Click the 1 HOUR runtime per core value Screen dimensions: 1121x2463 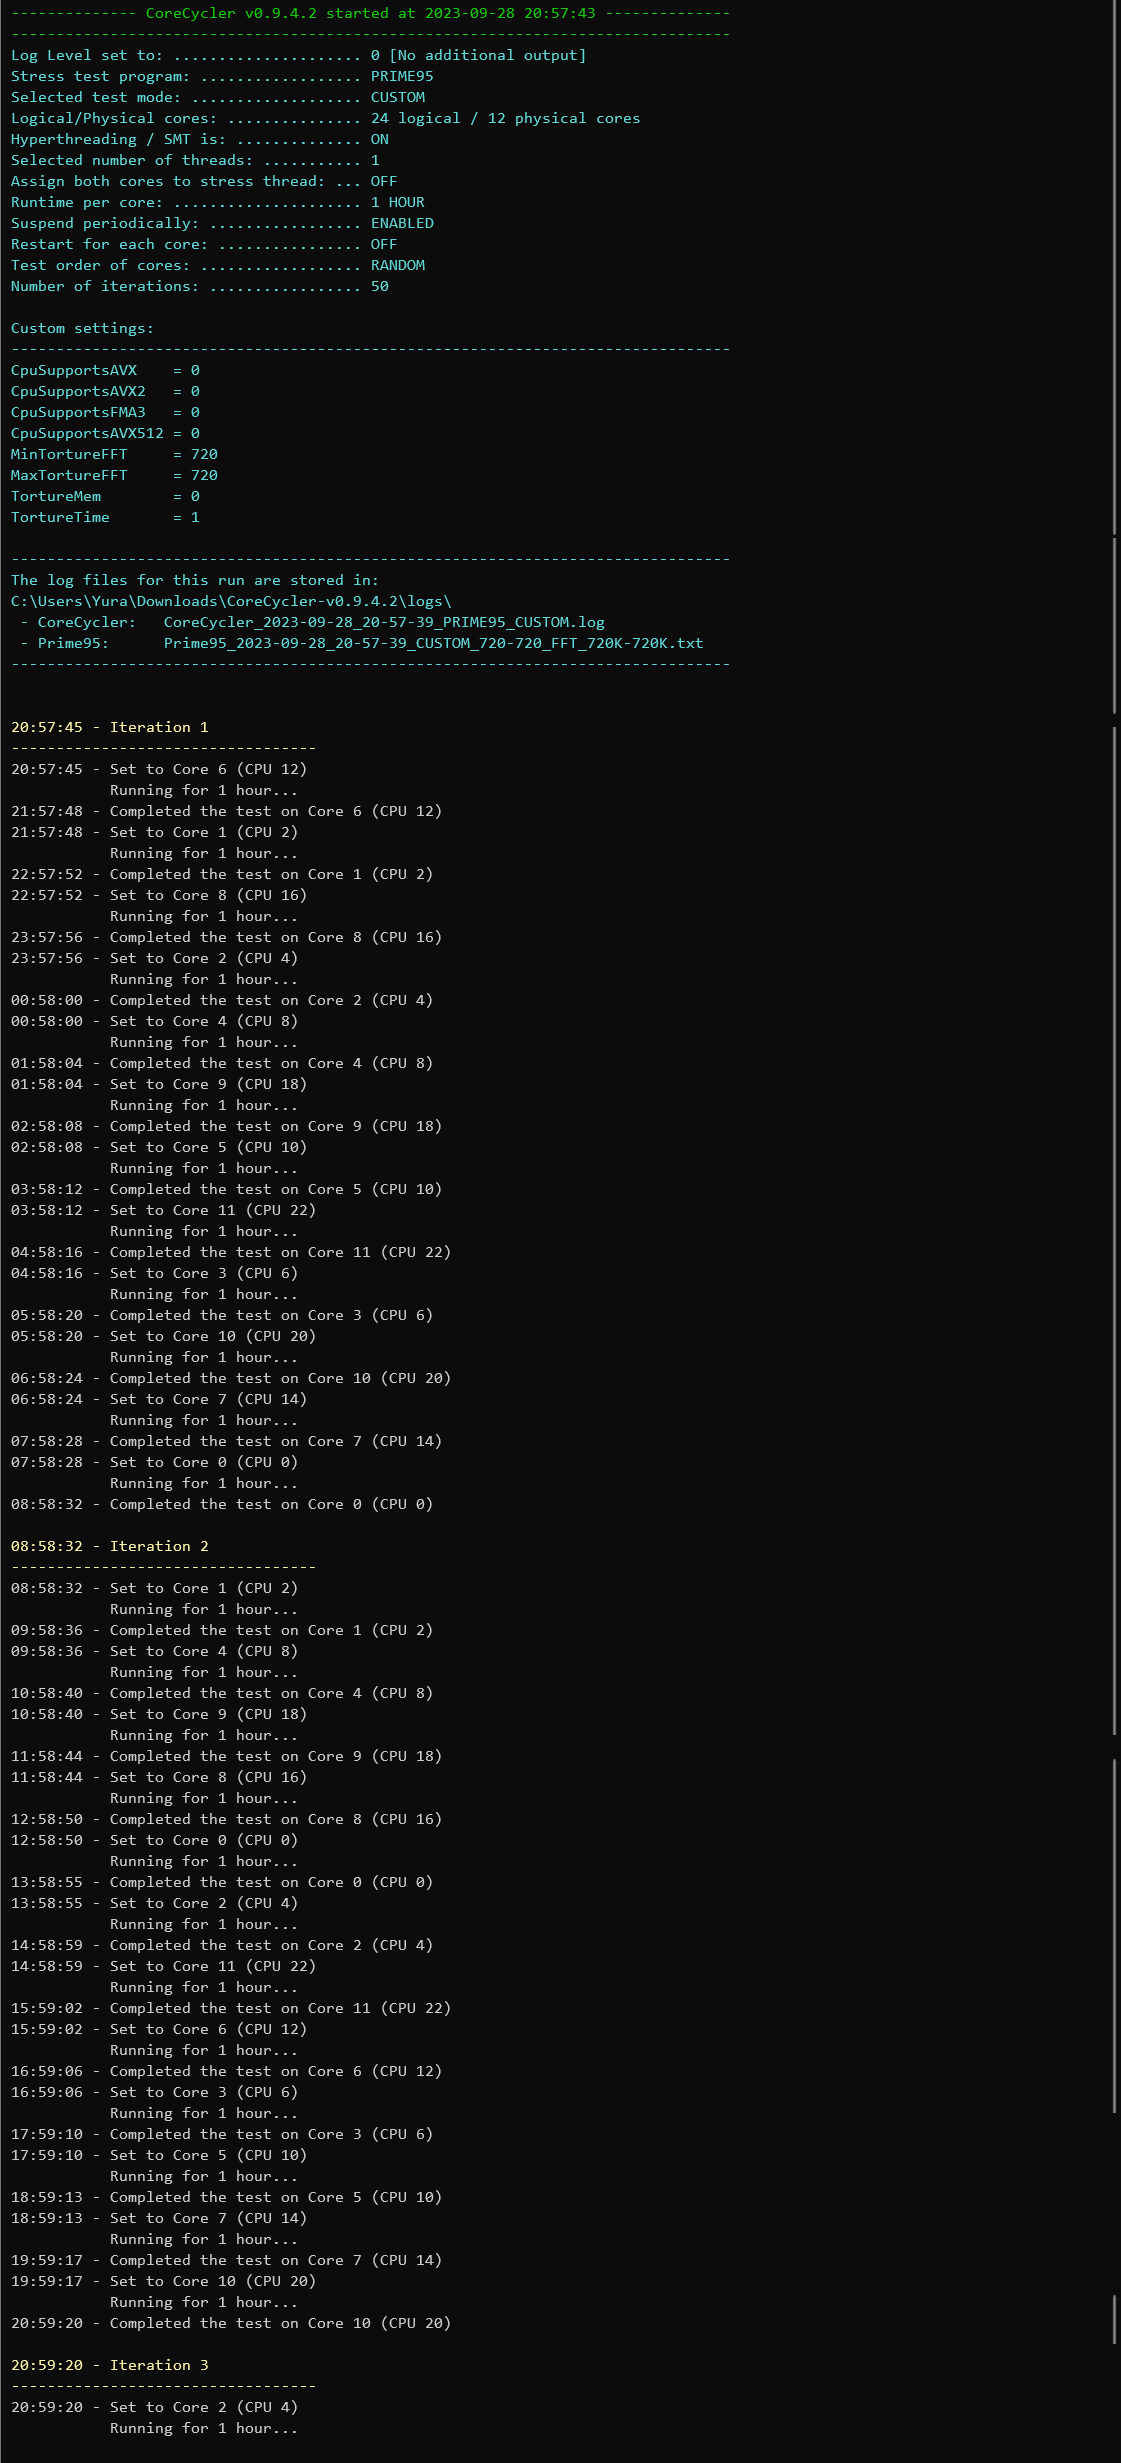point(397,202)
